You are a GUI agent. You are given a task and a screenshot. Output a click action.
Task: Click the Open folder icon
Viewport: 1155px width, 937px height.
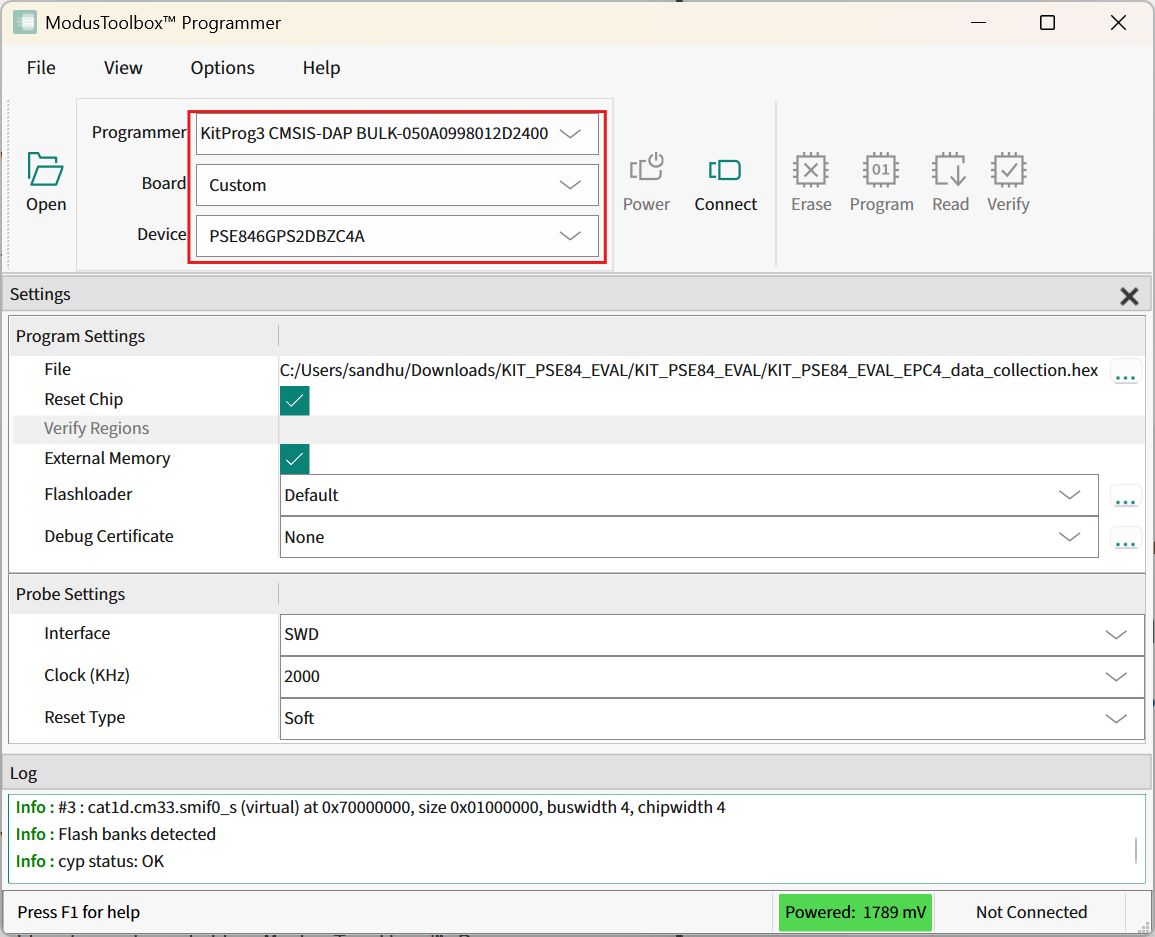(46, 170)
